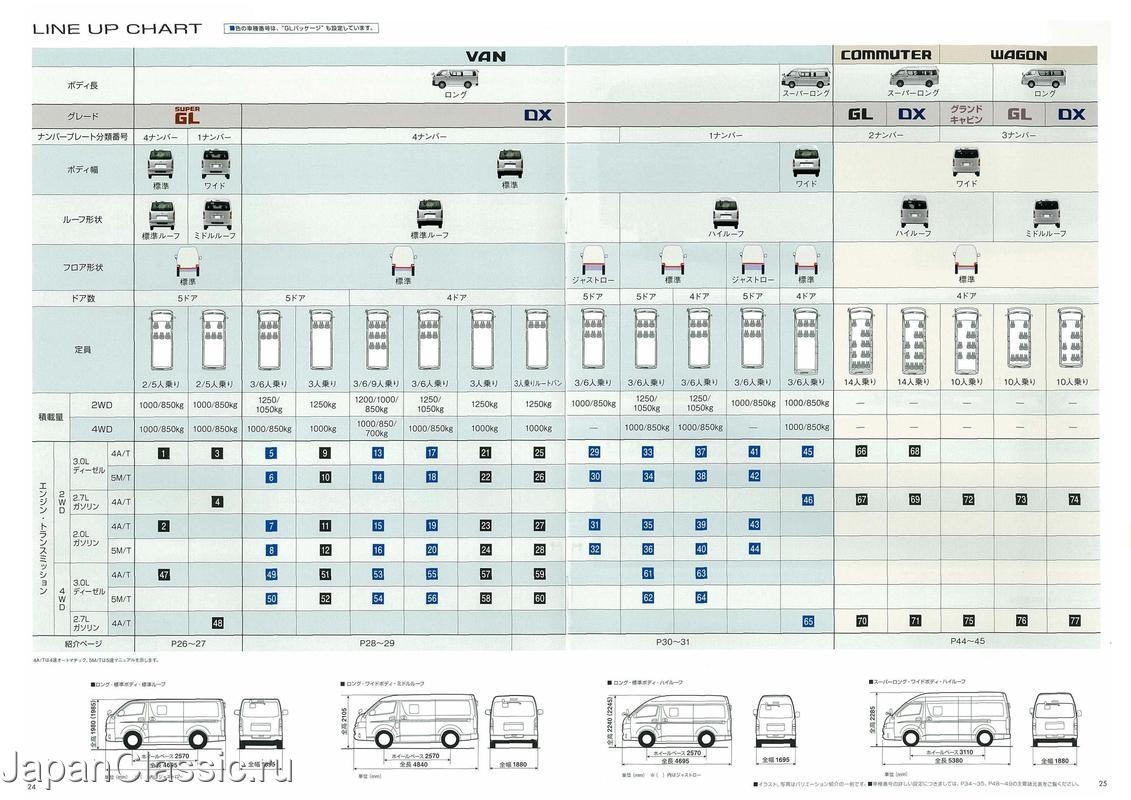Click the 10人乗り seating diagram under グランドキャビン
Viewport: 1131px width, 800px height.
tap(966, 342)
